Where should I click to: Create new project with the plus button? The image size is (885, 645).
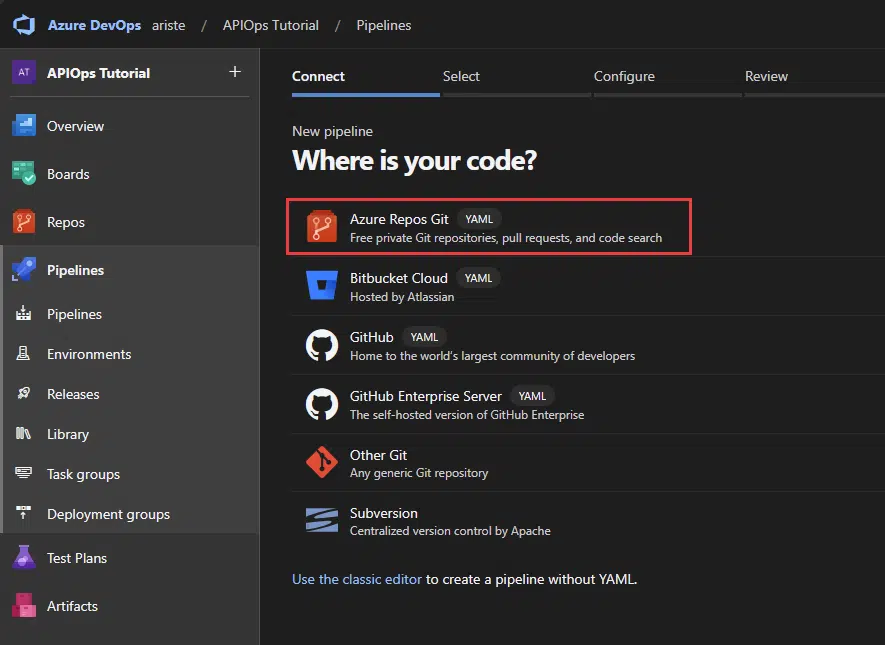pyautogui.click(x=234, y=72)
